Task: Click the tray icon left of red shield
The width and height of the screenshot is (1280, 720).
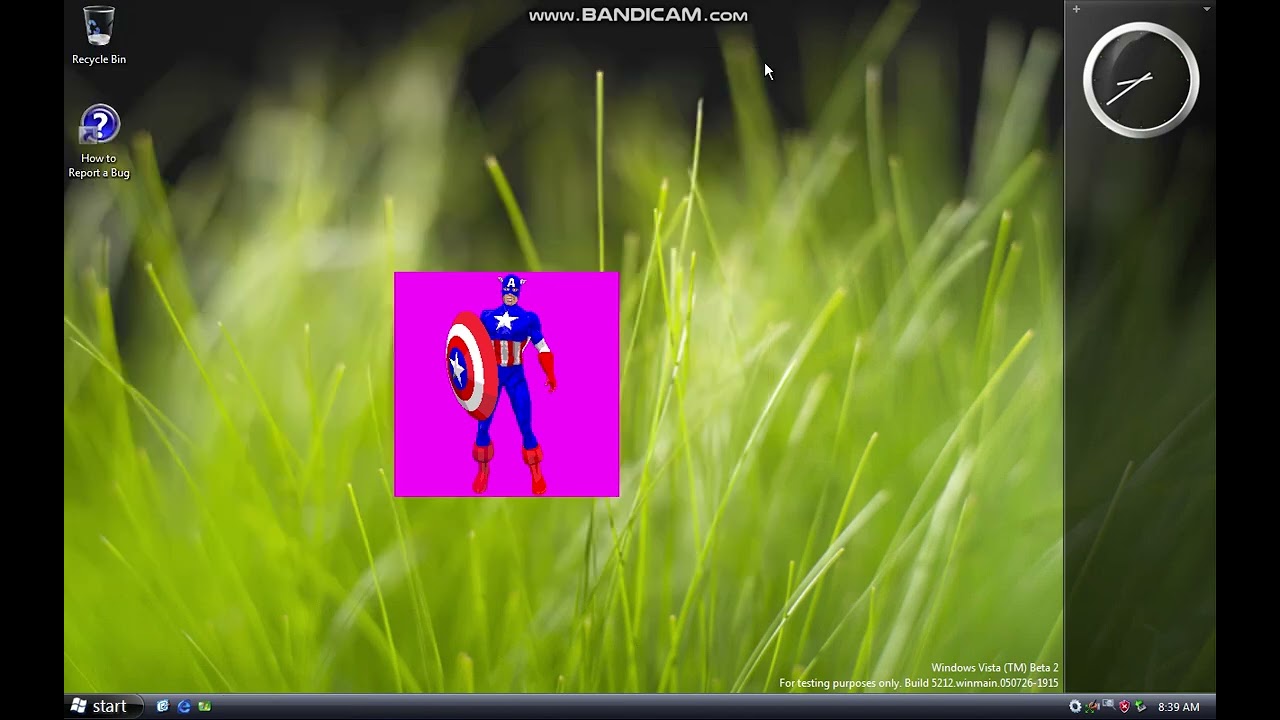Action: click(1108, 704)
